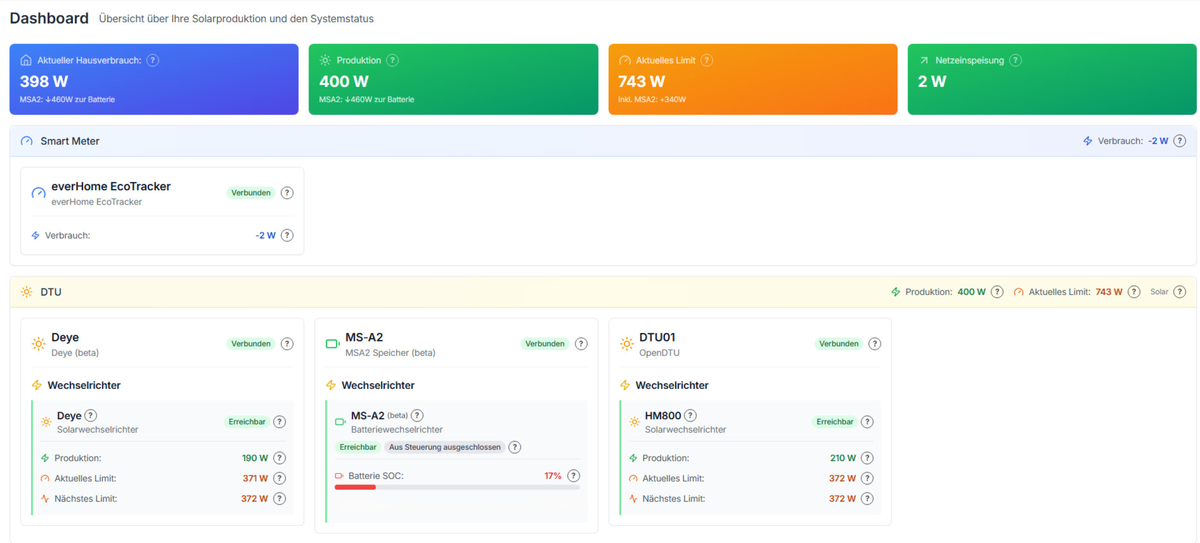1200x543 pixels.
Task: Click sun icon in green Produktion card
Action: (325, 60)
